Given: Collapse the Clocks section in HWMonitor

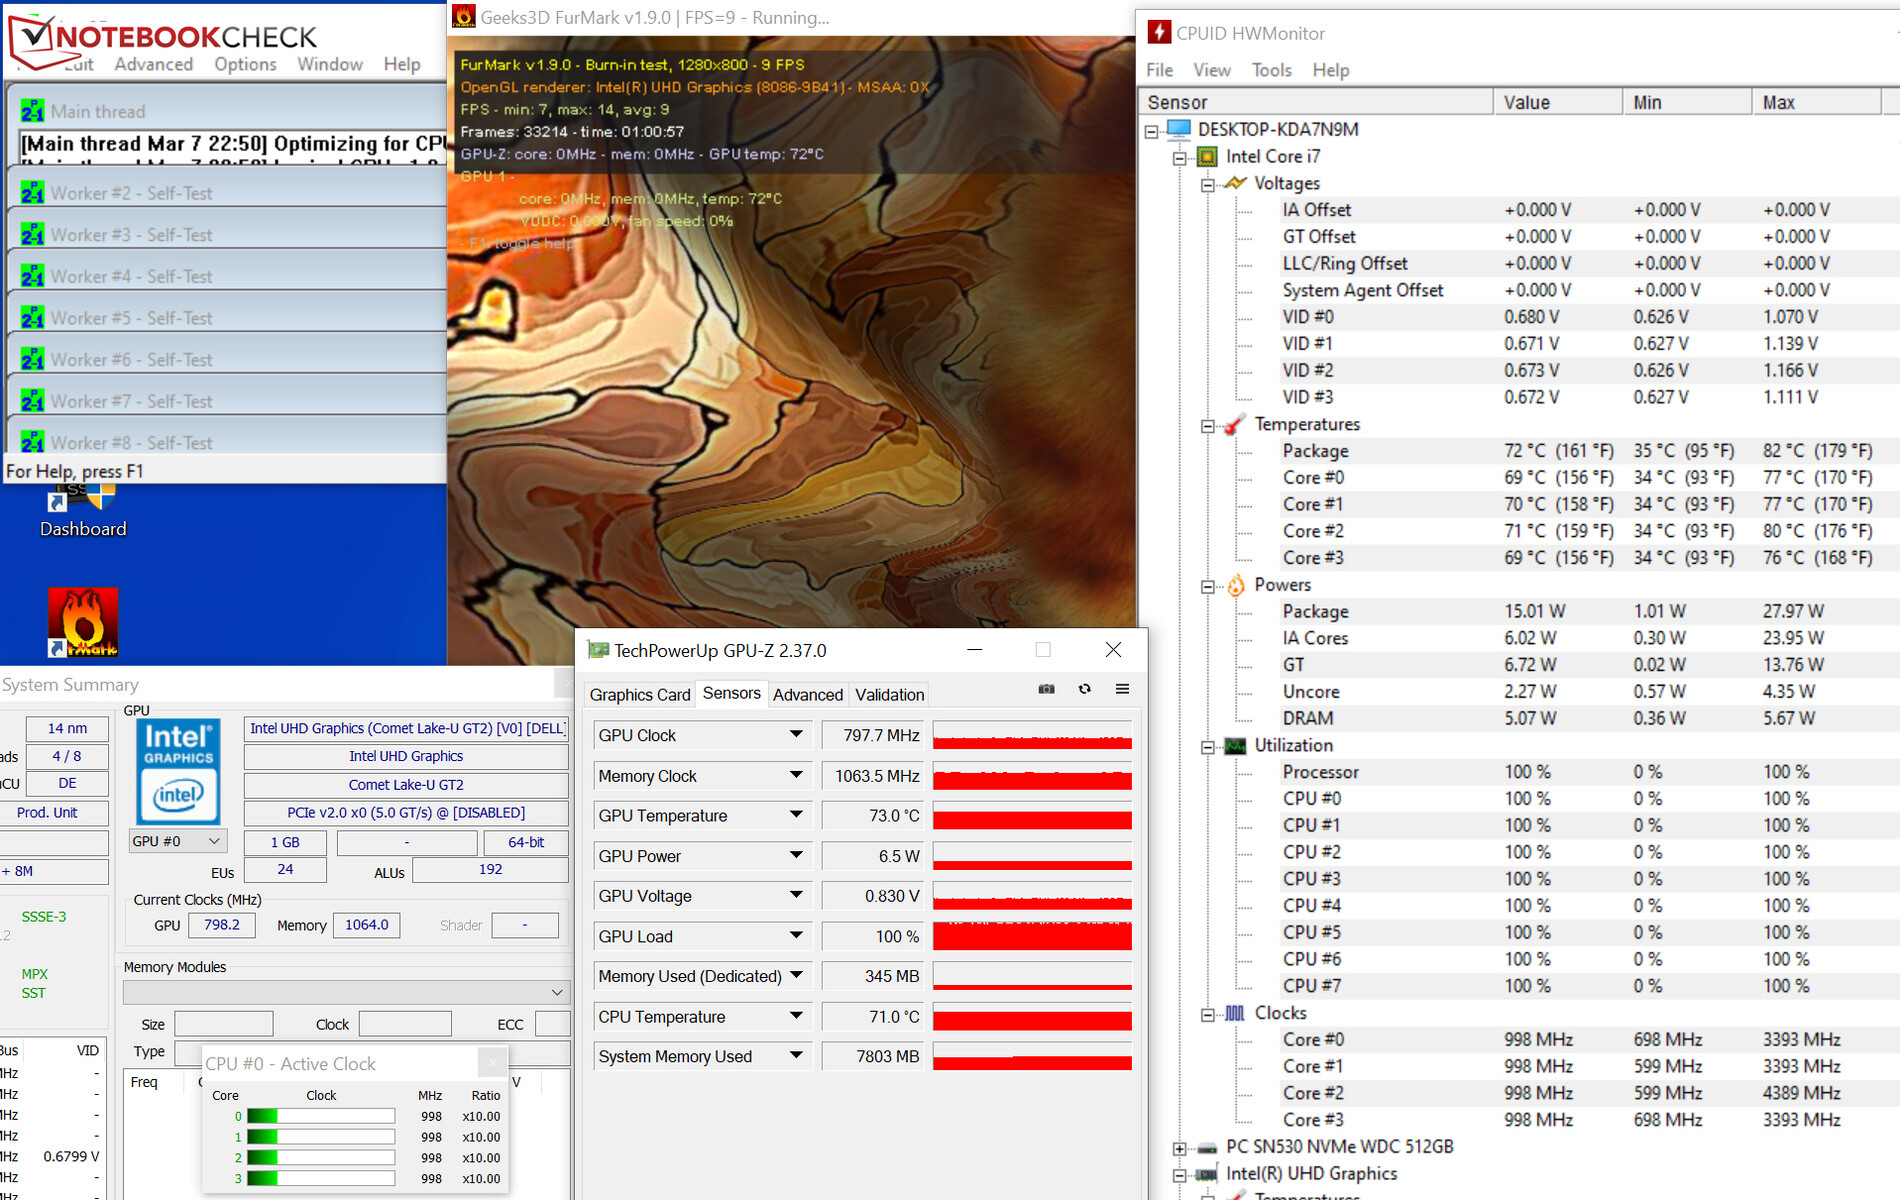Looking at the screenshot, I should (1208, 1014).
